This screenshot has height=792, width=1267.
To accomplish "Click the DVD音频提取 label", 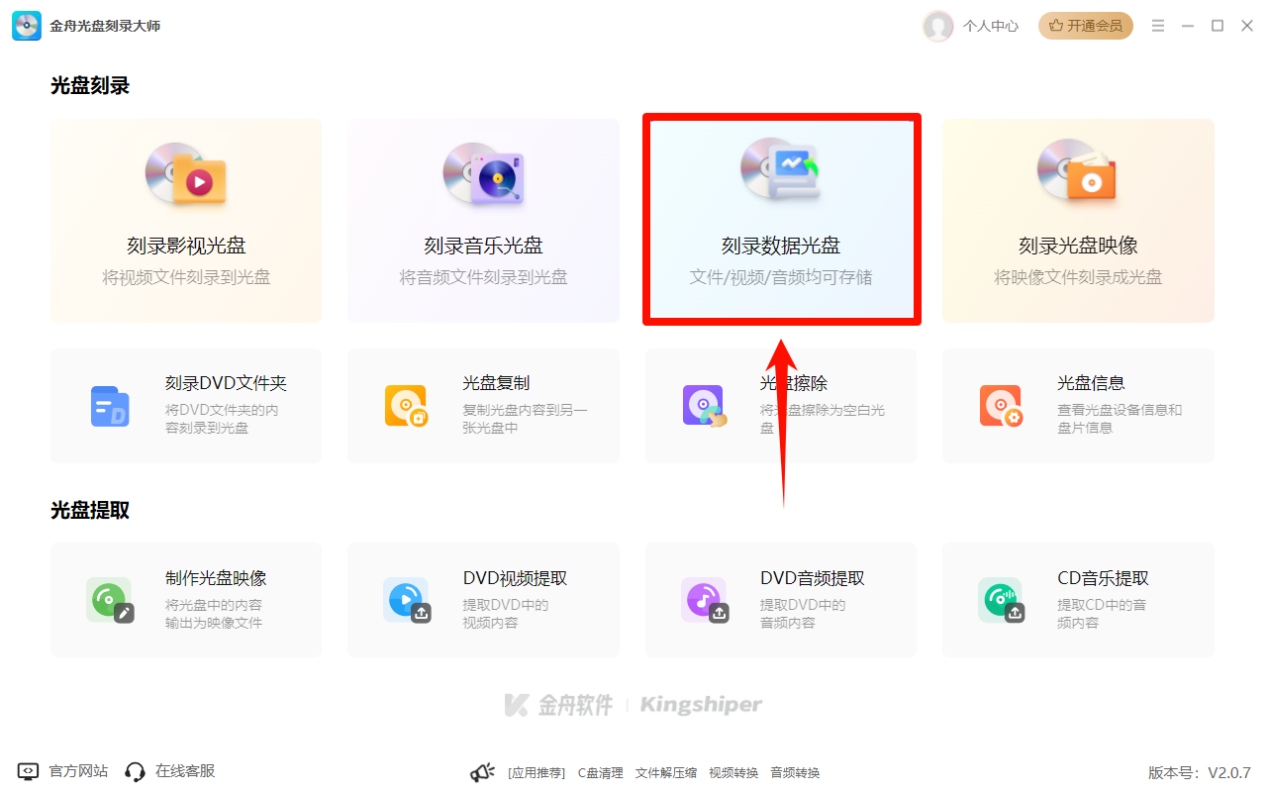I will [812, 578].
